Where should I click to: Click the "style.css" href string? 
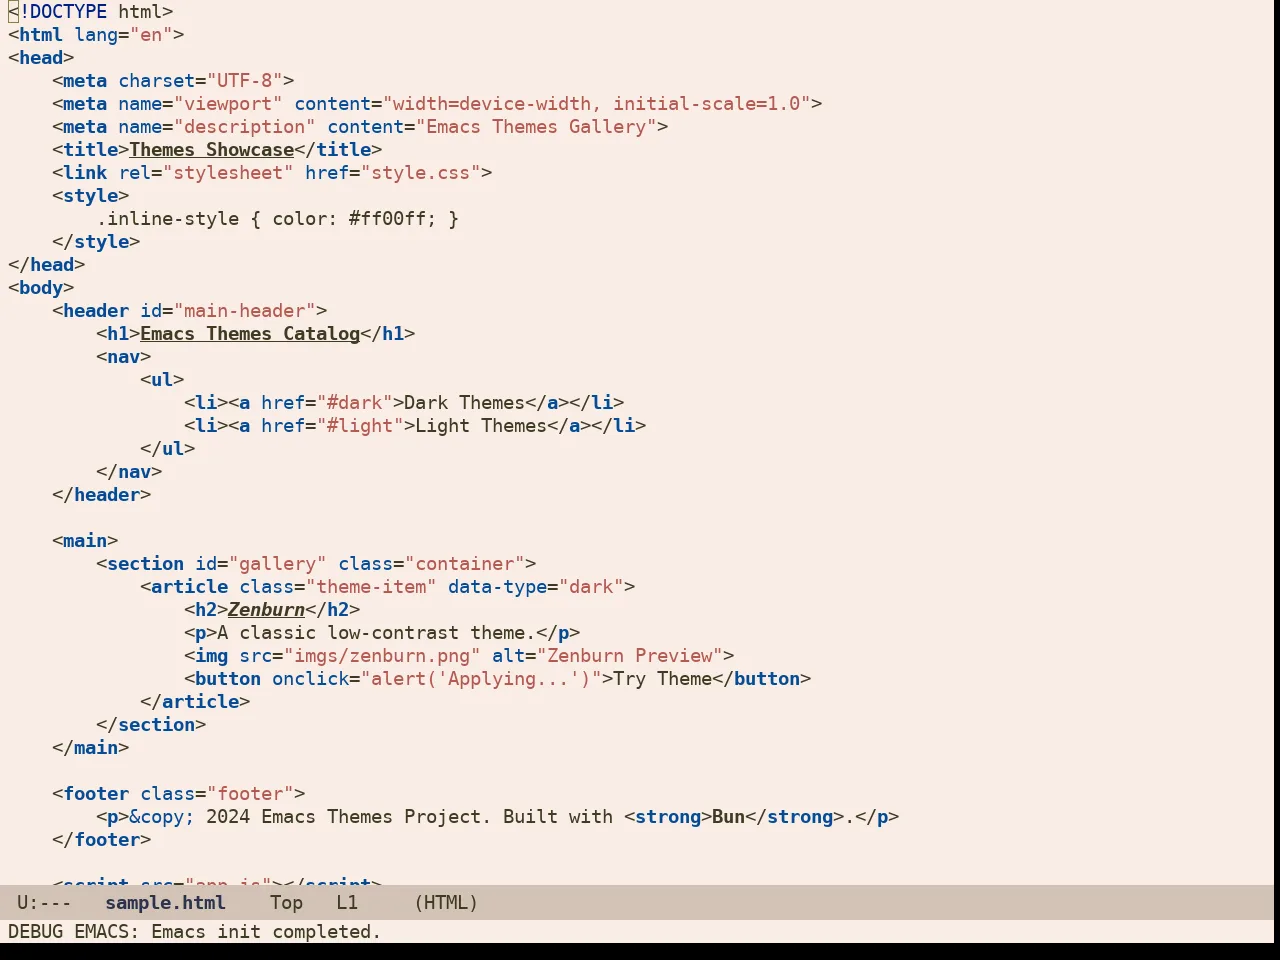click(421, 173)
